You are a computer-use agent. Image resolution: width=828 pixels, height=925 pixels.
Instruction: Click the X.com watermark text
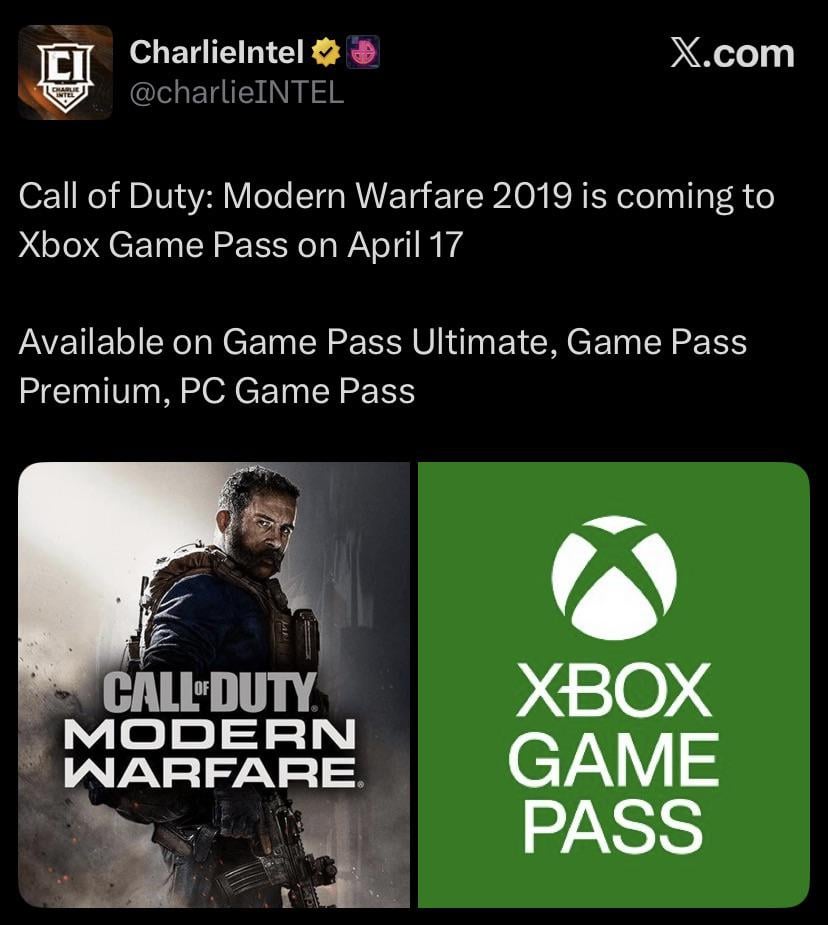(732, 54)
